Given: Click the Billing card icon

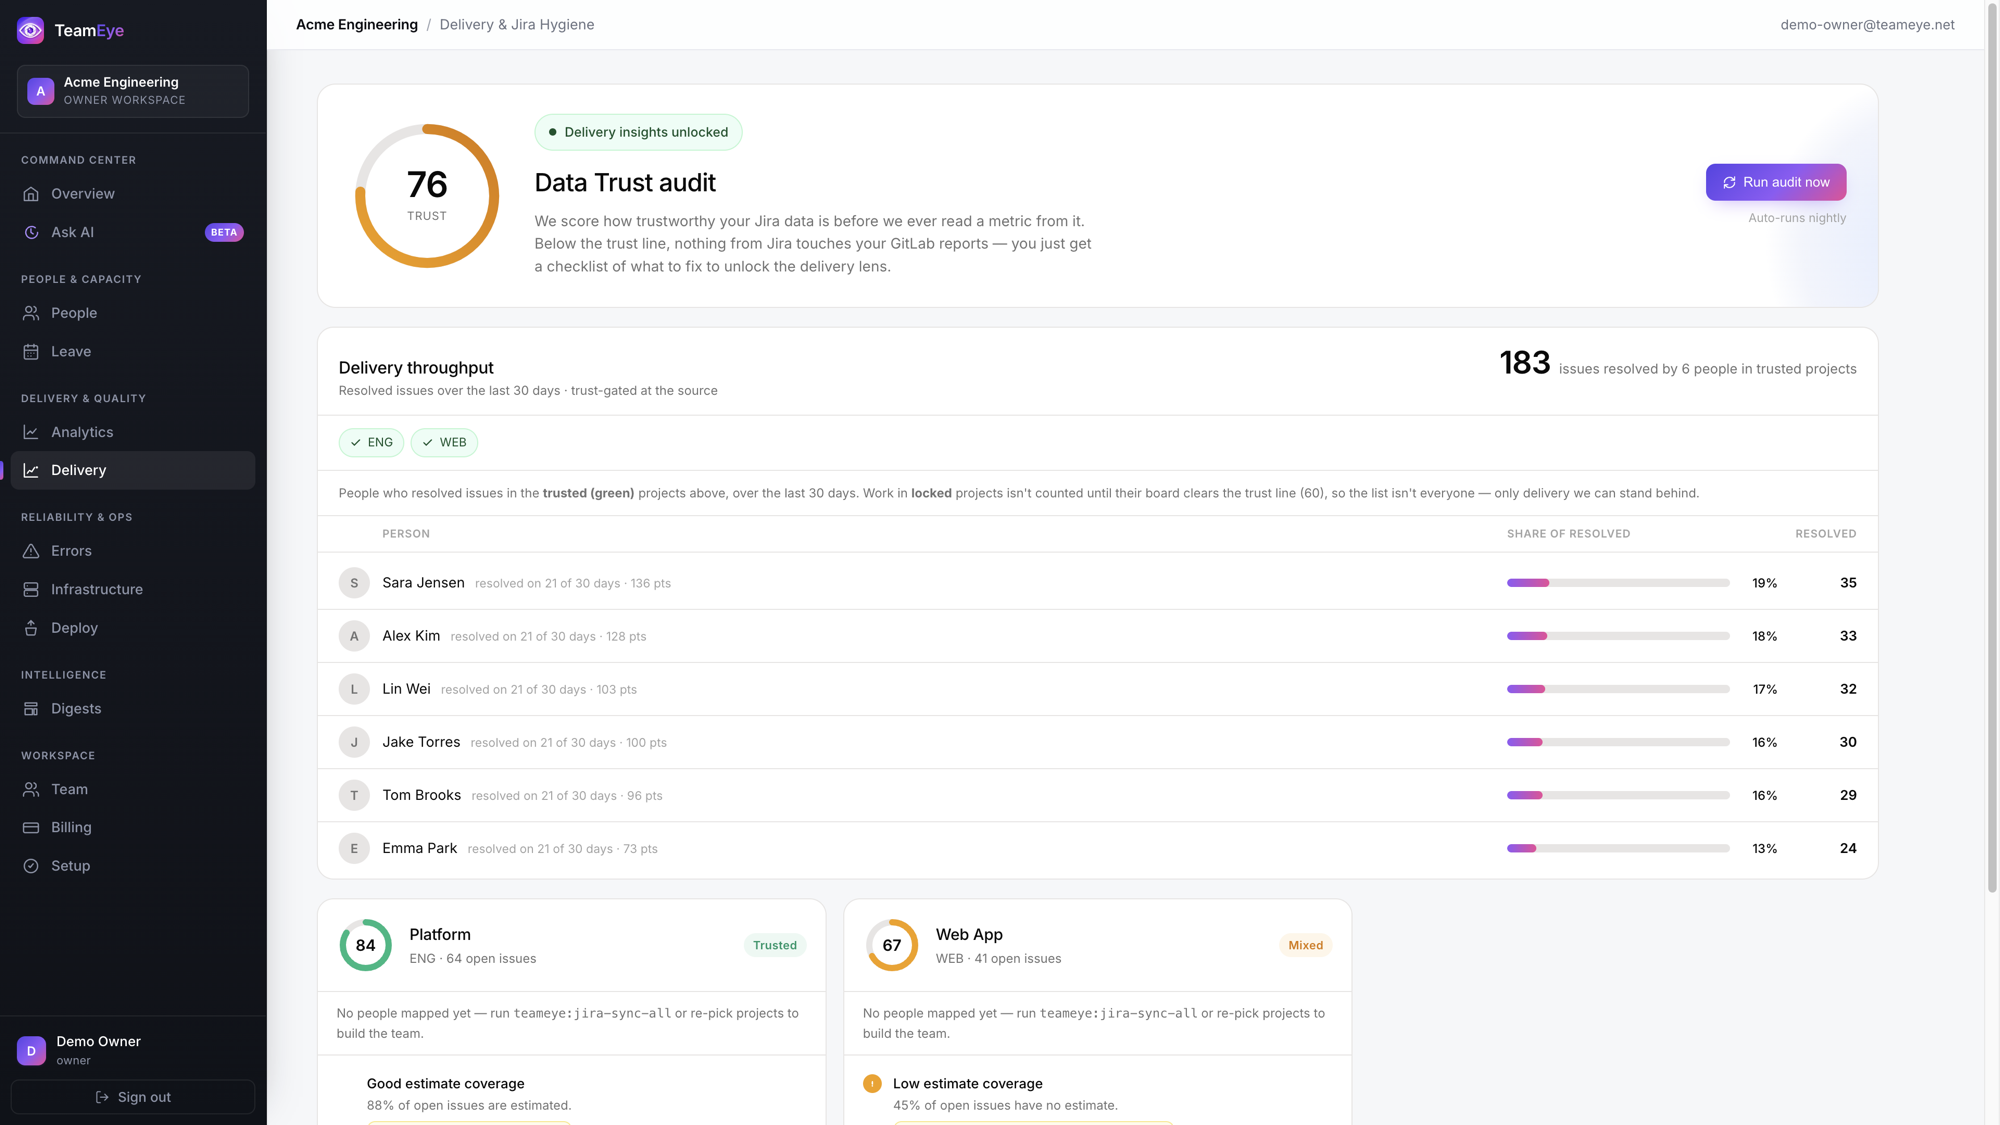Looking at the screenshot, I should point(31,828).
